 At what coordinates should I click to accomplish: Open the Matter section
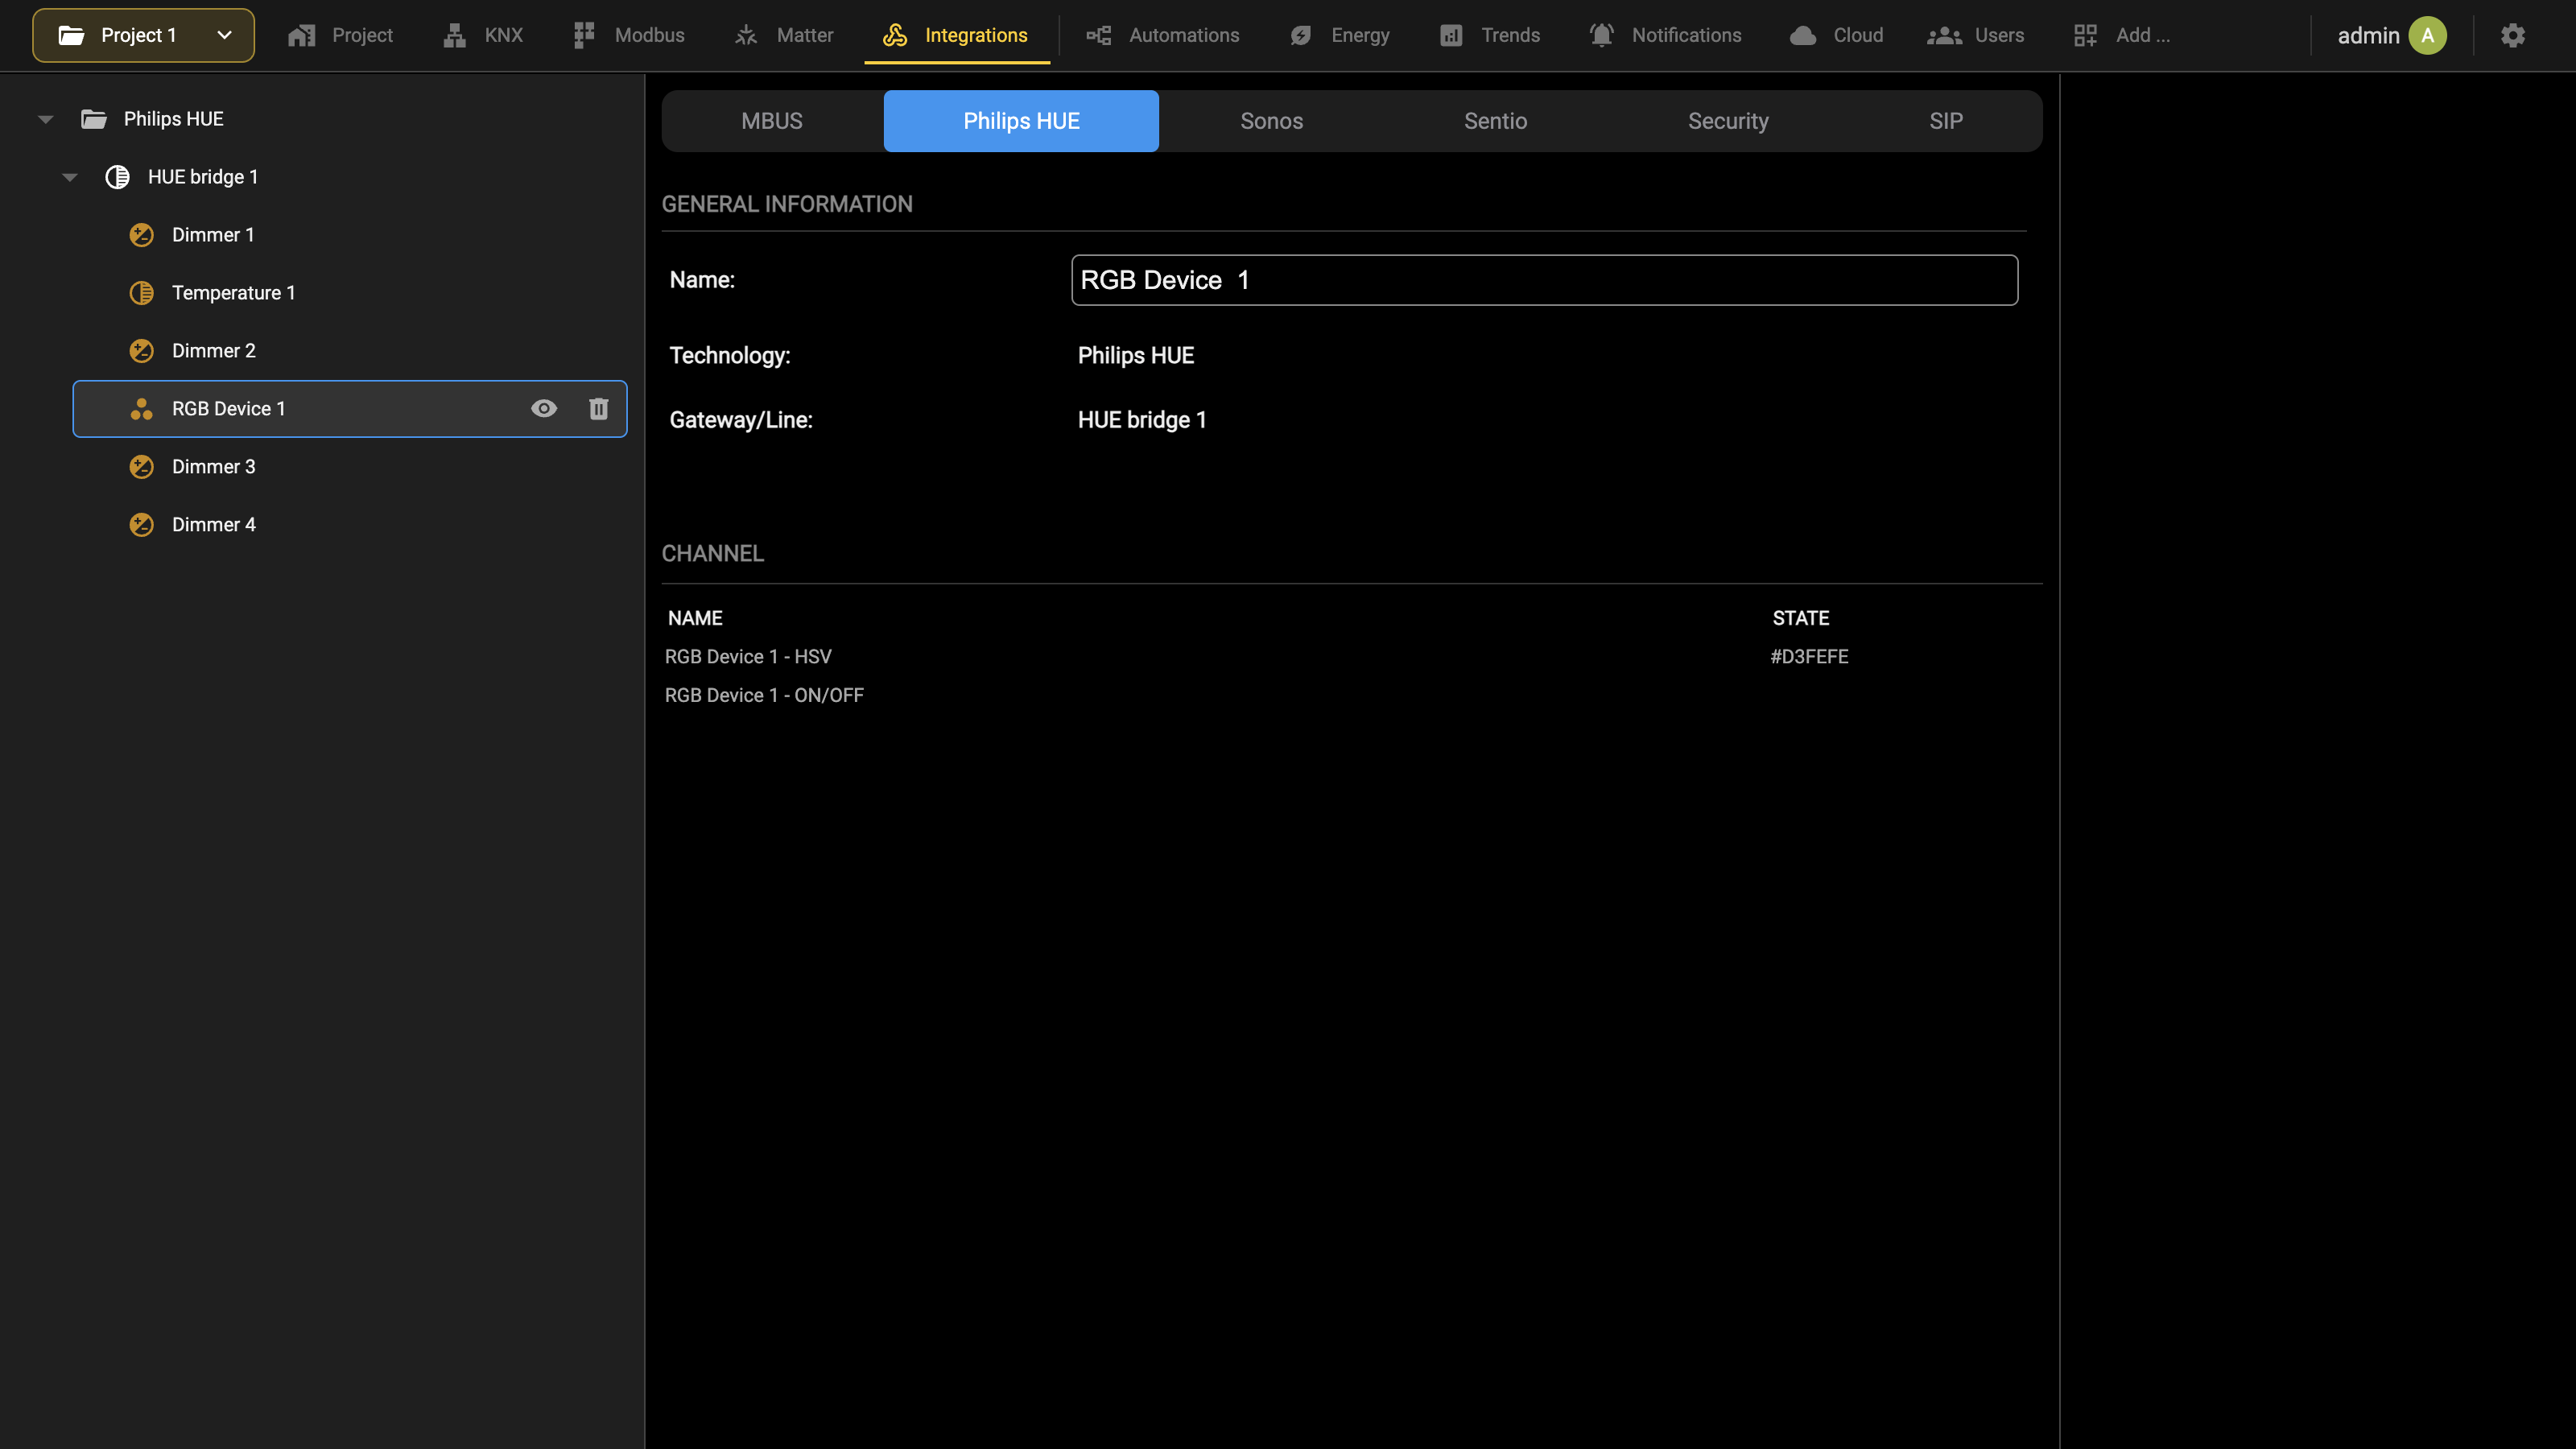[784, 35]
